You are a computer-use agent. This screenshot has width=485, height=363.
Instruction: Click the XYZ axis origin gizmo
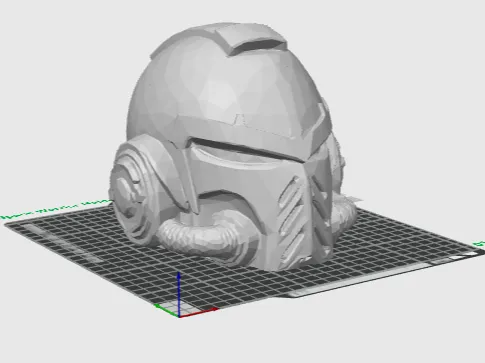point(185,296)
